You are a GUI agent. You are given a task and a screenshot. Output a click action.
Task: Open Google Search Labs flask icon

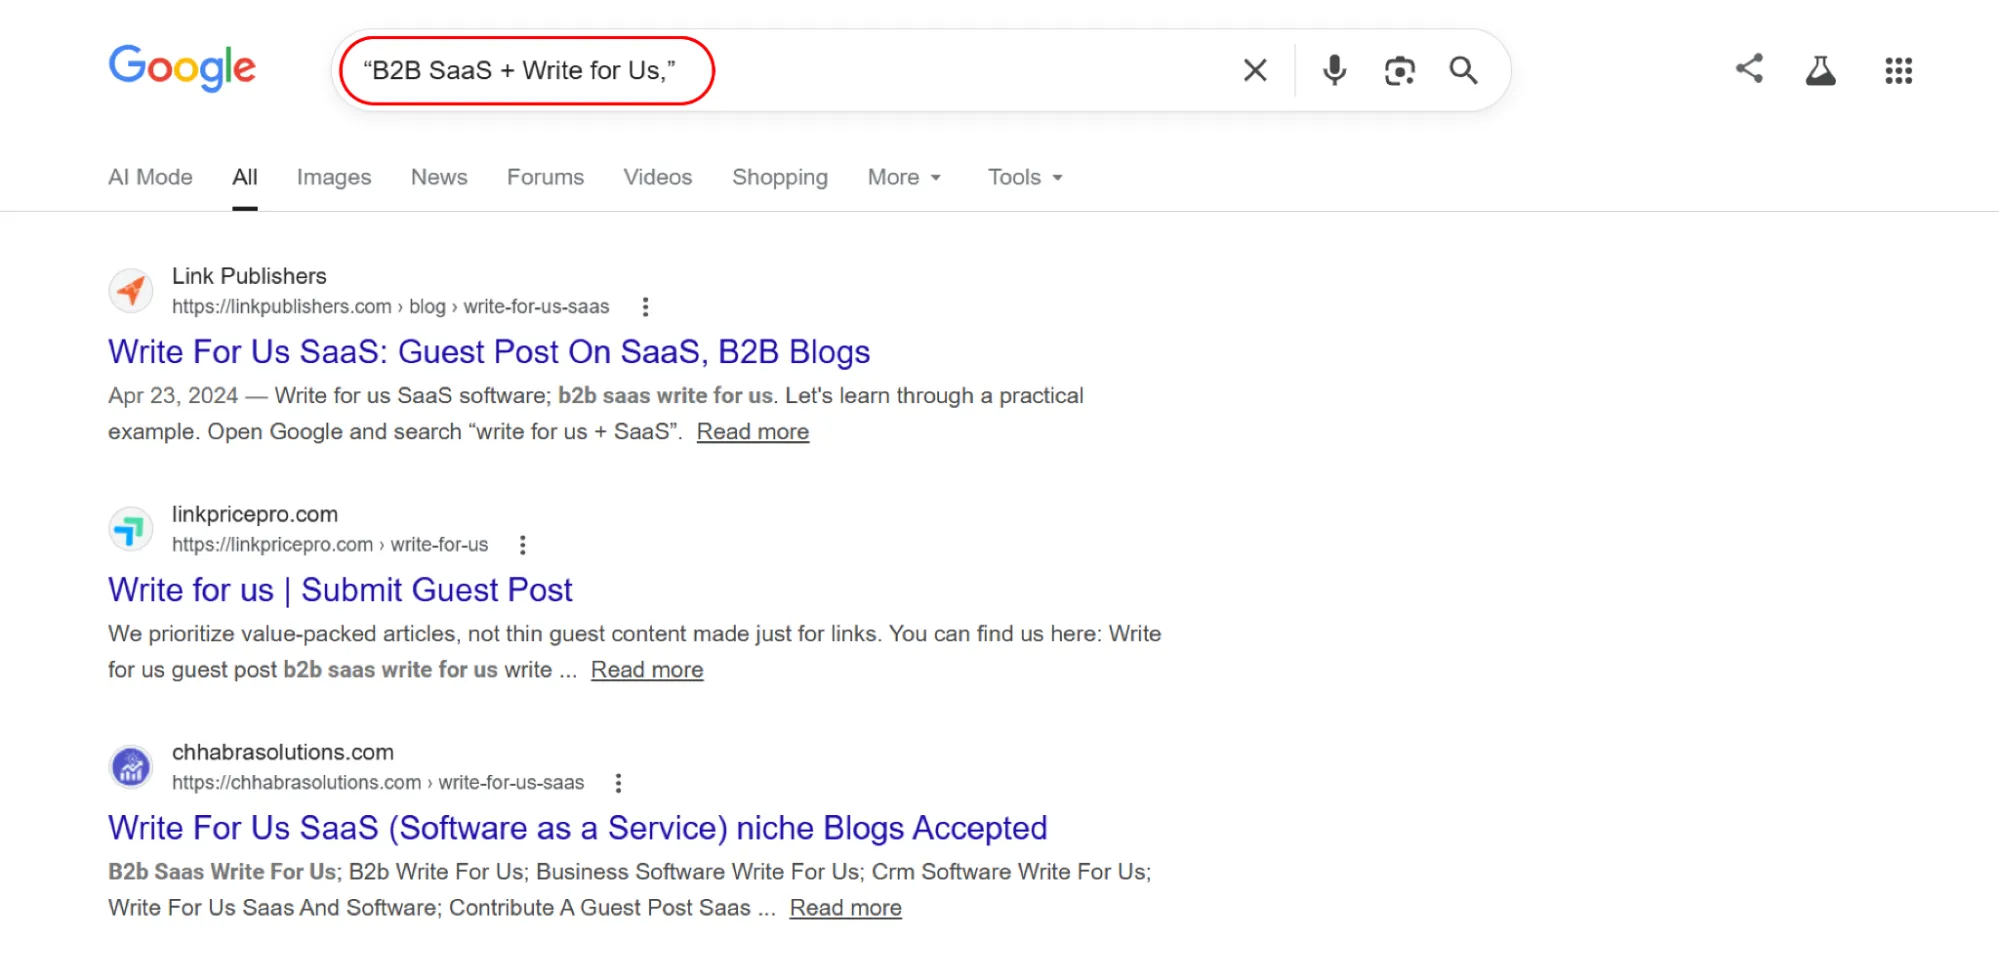point(1820,69)
